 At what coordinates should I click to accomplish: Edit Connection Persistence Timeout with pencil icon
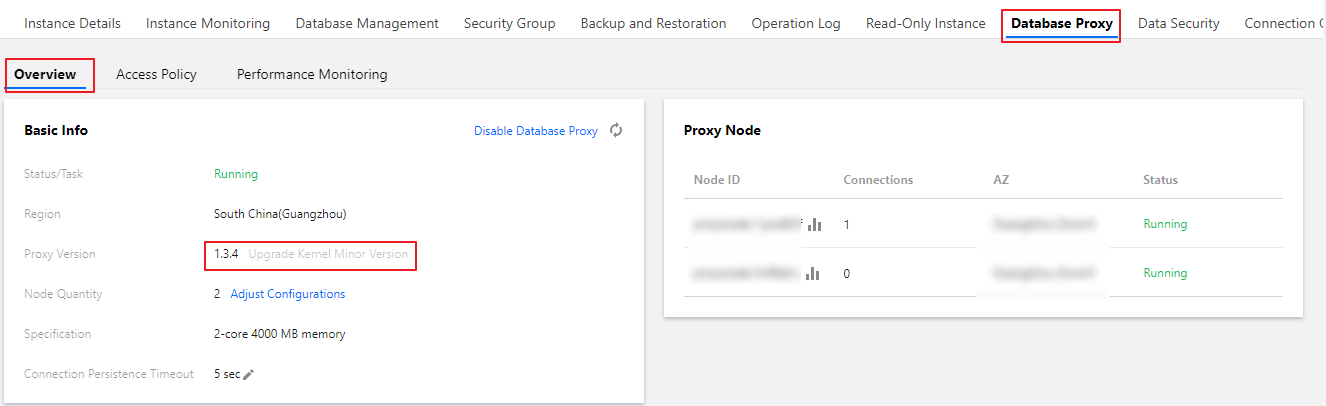pos(249,374)
